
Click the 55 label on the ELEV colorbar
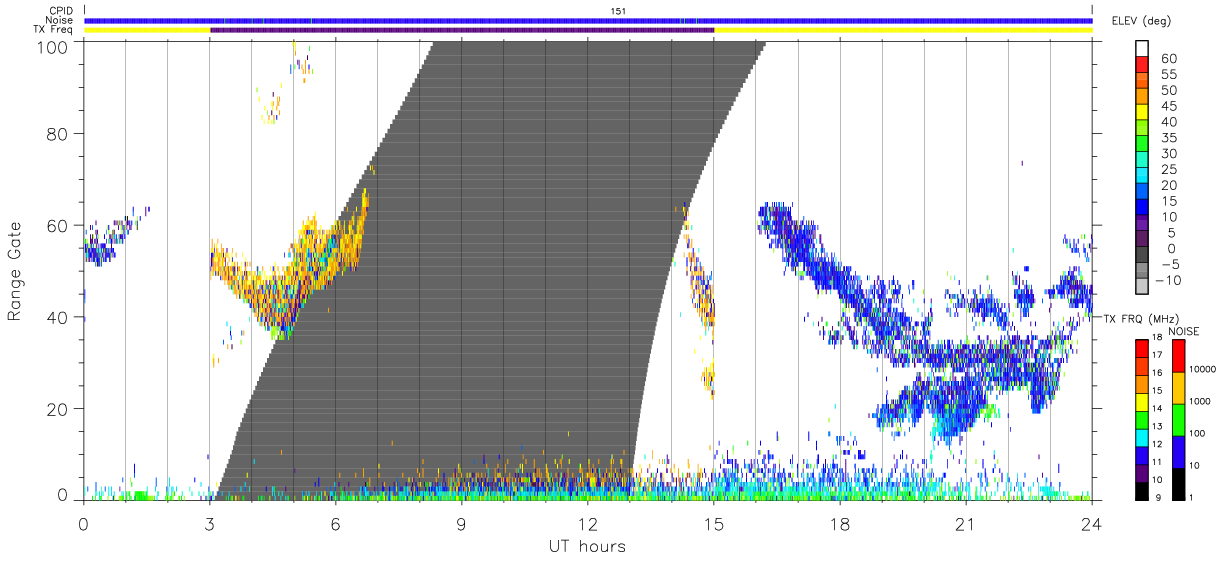click(x=1168, y=74)
